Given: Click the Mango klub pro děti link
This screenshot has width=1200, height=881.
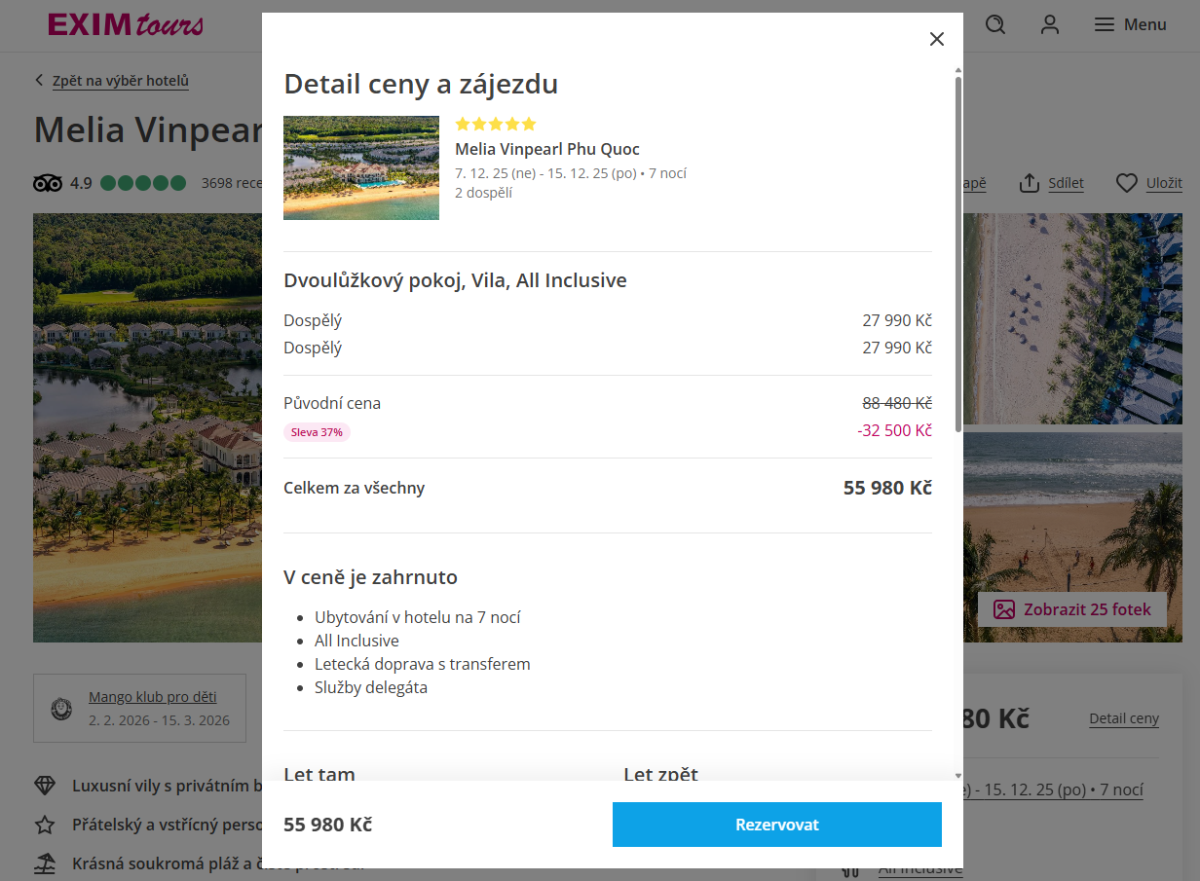Looking at the screenshot, I should (x=152, y=697).
